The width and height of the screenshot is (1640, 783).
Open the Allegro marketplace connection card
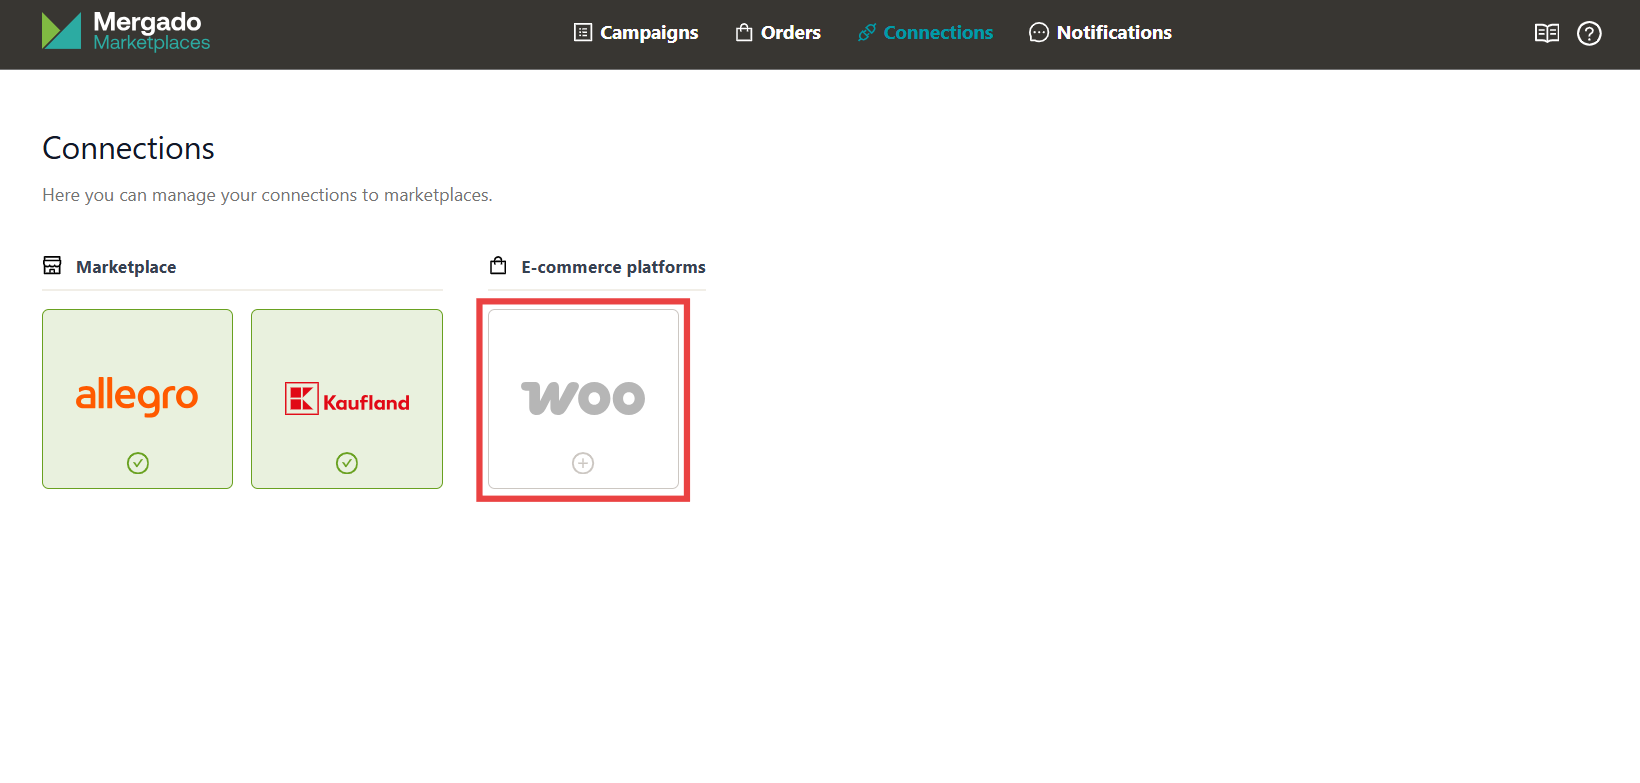tap(137, 399)
